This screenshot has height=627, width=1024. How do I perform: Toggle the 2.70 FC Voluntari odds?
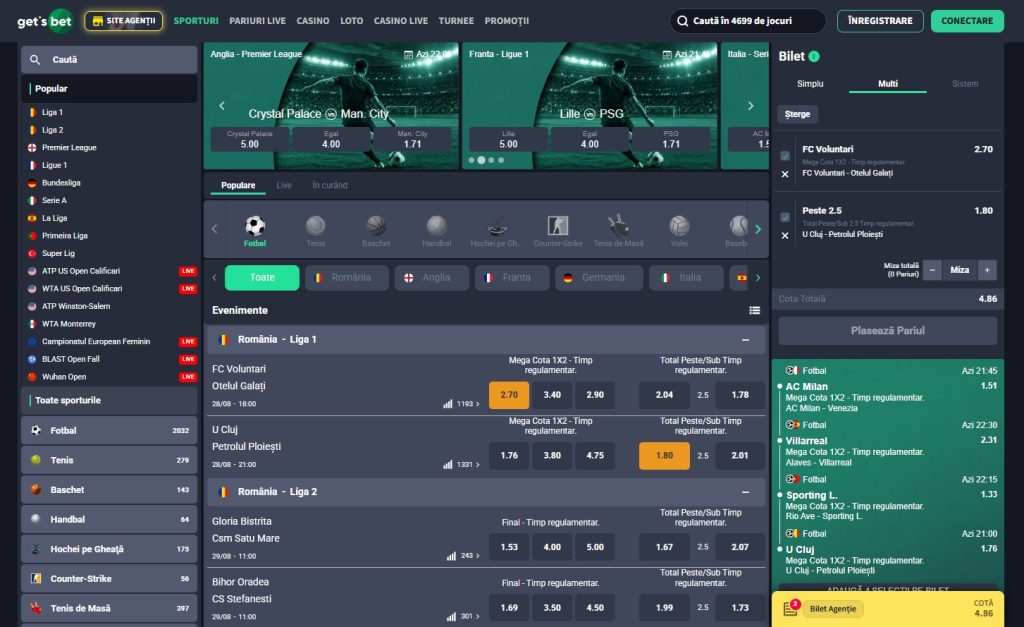[x=509, y=394]
